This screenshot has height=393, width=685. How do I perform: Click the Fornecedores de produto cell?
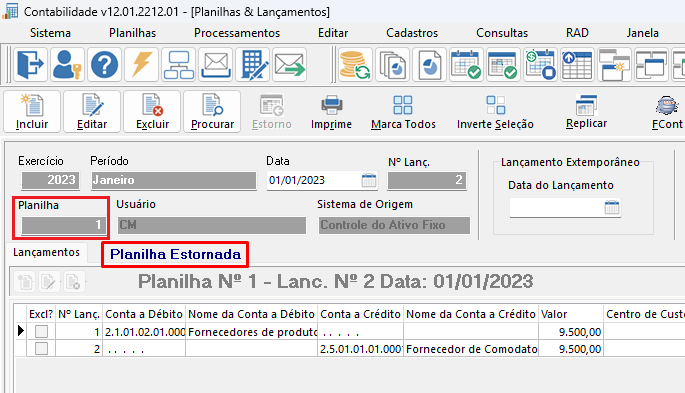(x=252, y=332)
